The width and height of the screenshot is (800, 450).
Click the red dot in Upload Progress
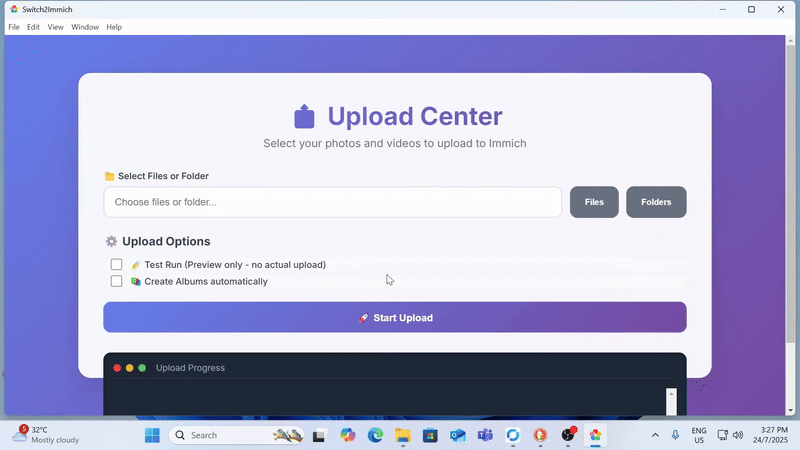click(x=117, y=368)
